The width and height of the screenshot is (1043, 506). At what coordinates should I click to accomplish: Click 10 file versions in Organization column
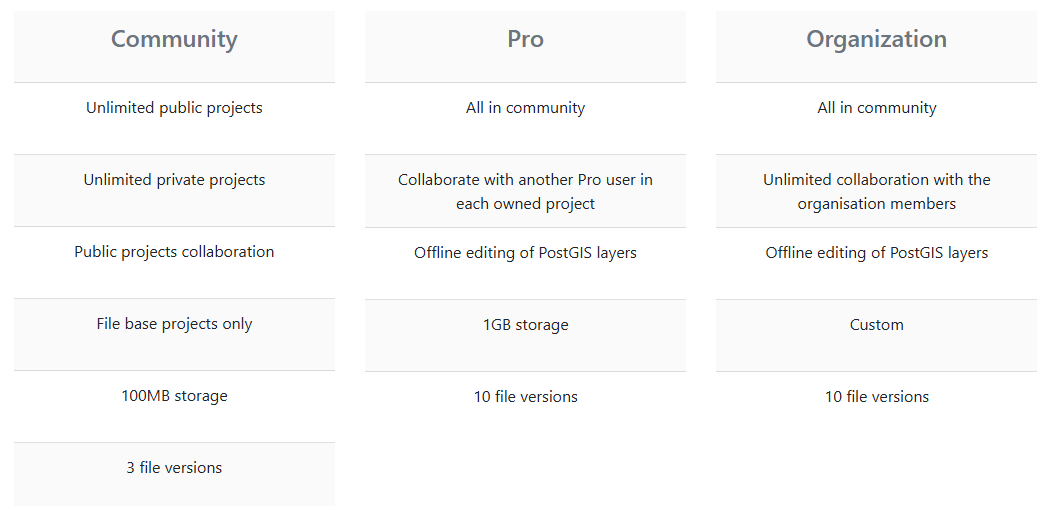[x=876, y=397]
